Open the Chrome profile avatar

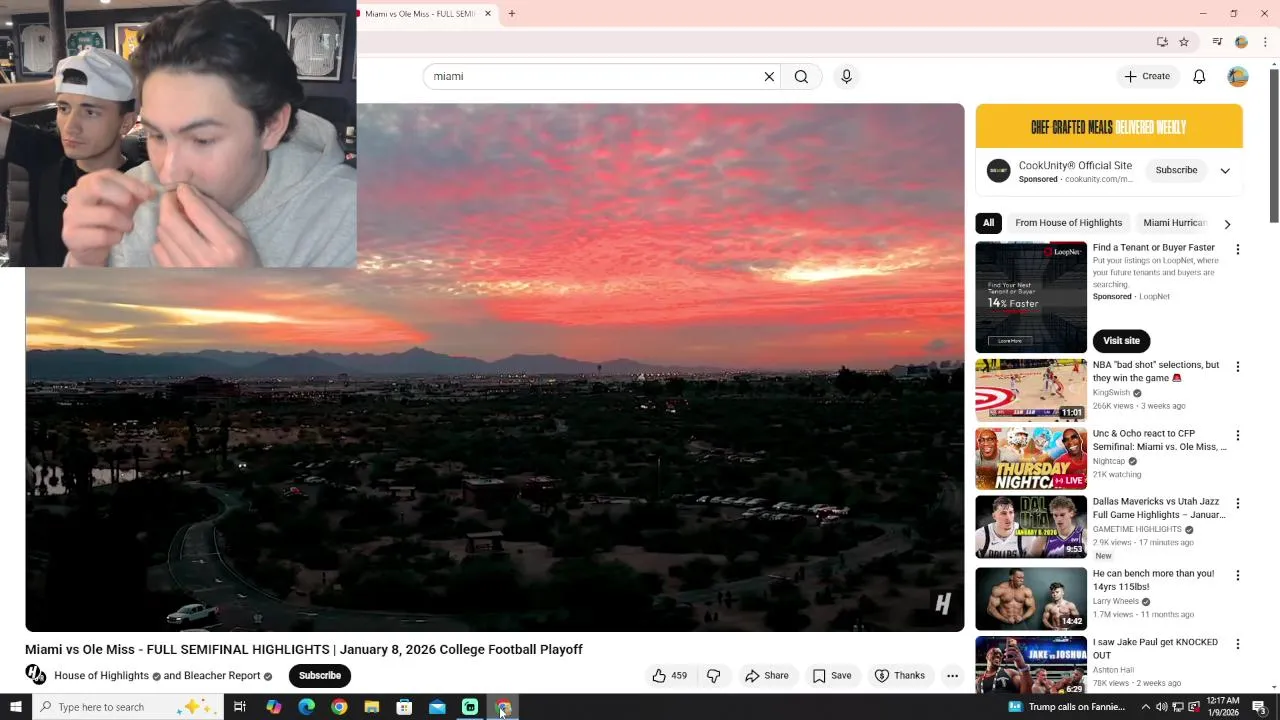(1241, 42)
